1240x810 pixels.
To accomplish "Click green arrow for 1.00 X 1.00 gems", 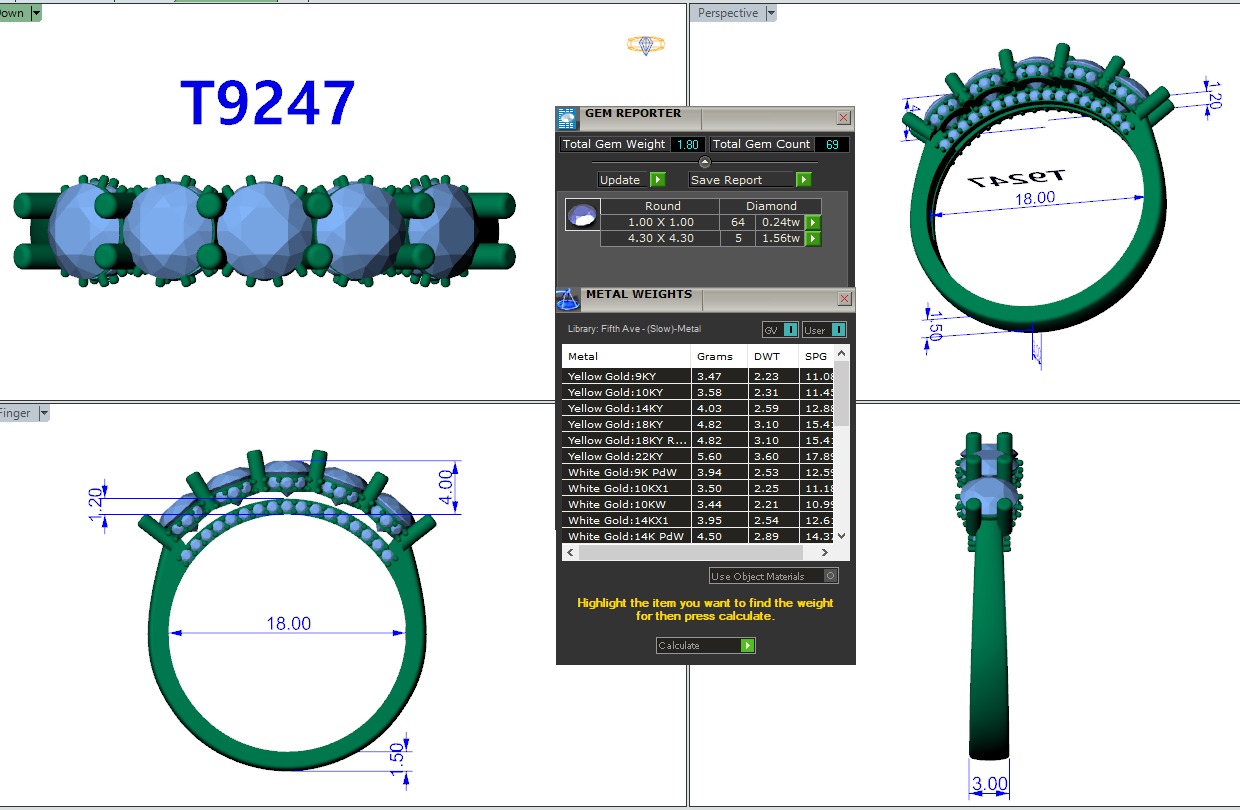I will (813, 222).
